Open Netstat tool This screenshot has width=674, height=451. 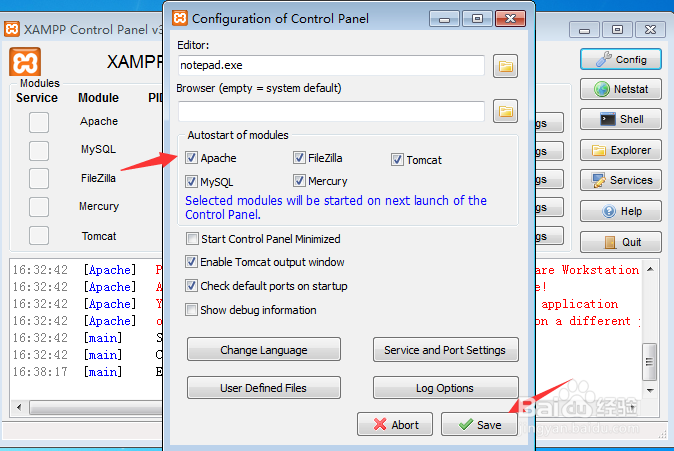point(620,89)
